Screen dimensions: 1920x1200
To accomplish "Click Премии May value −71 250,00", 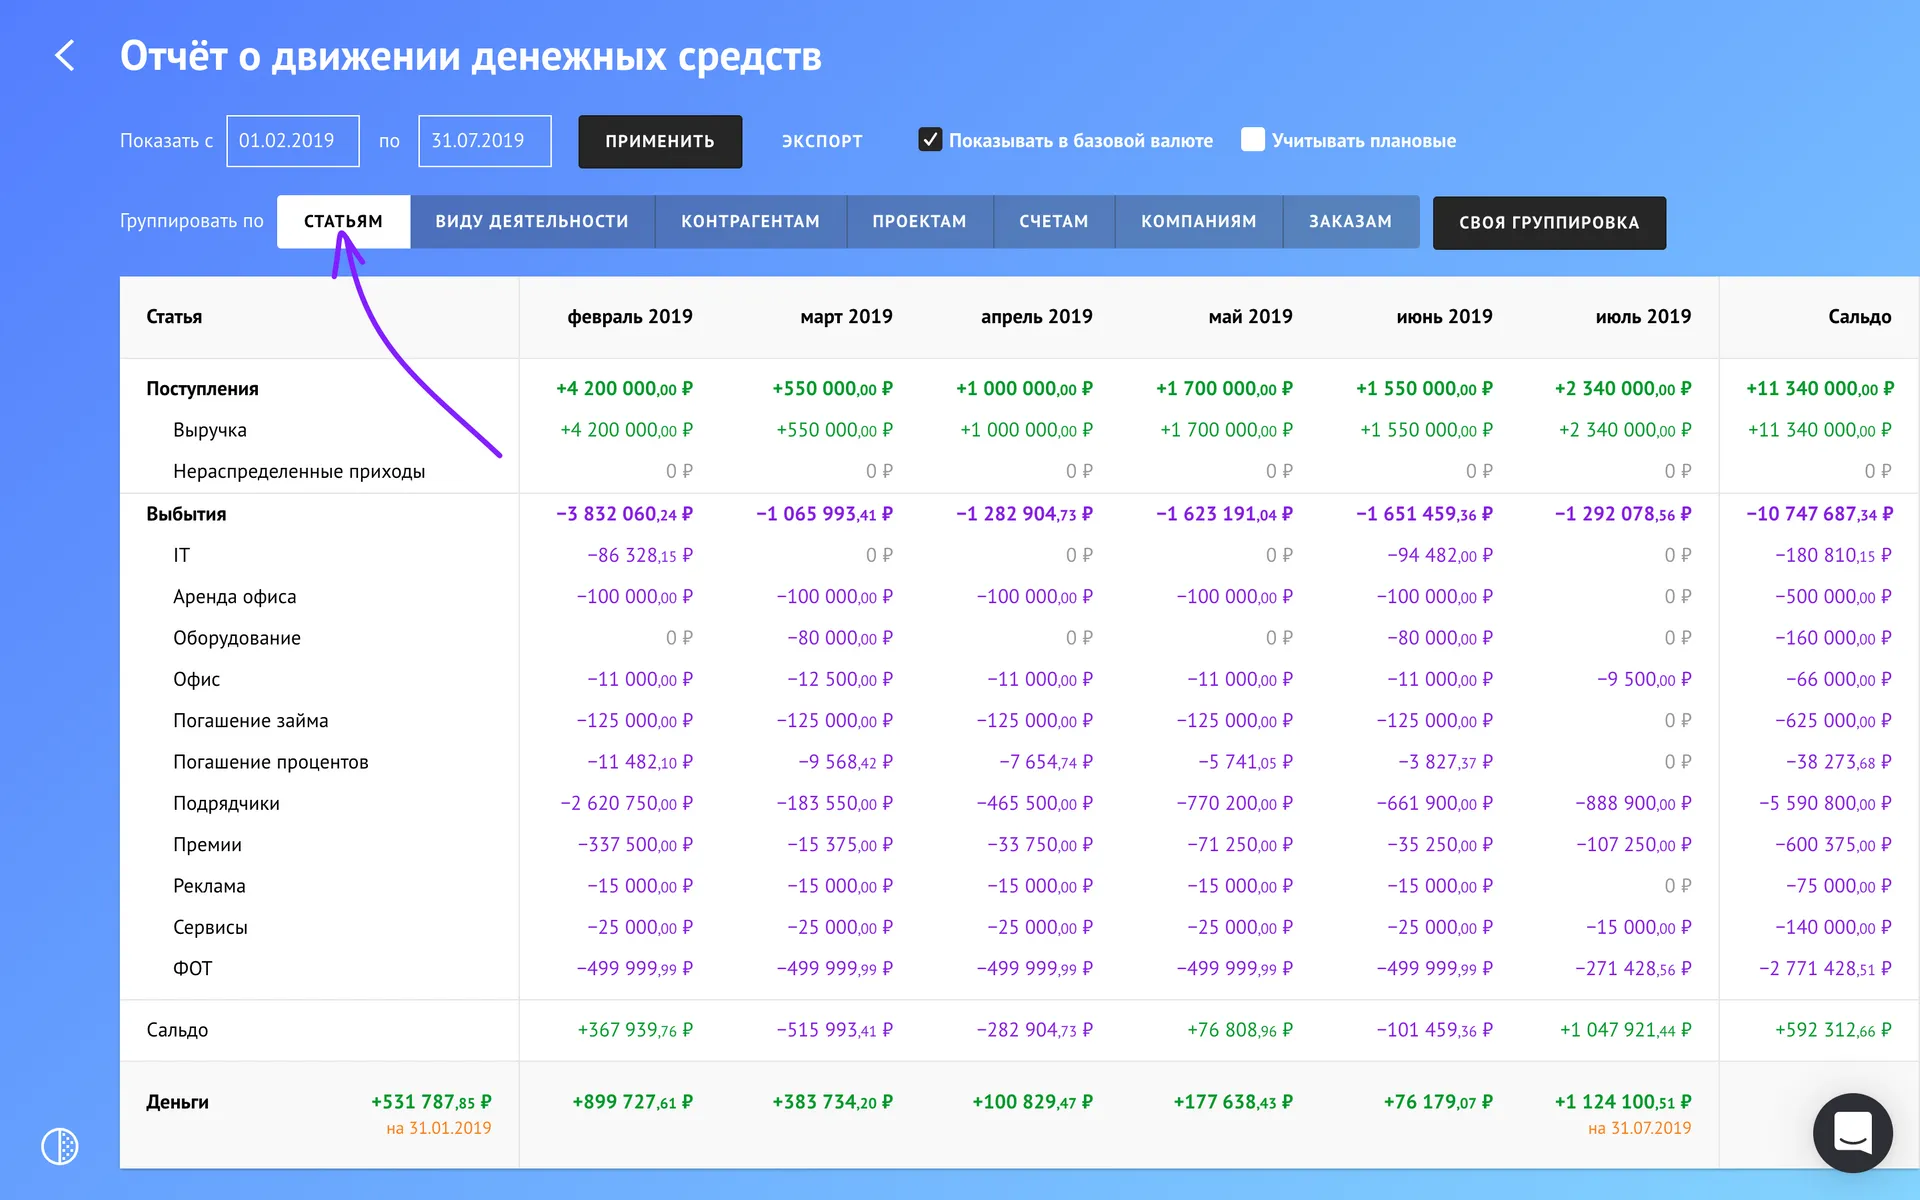I will [x=1239, y=844].
